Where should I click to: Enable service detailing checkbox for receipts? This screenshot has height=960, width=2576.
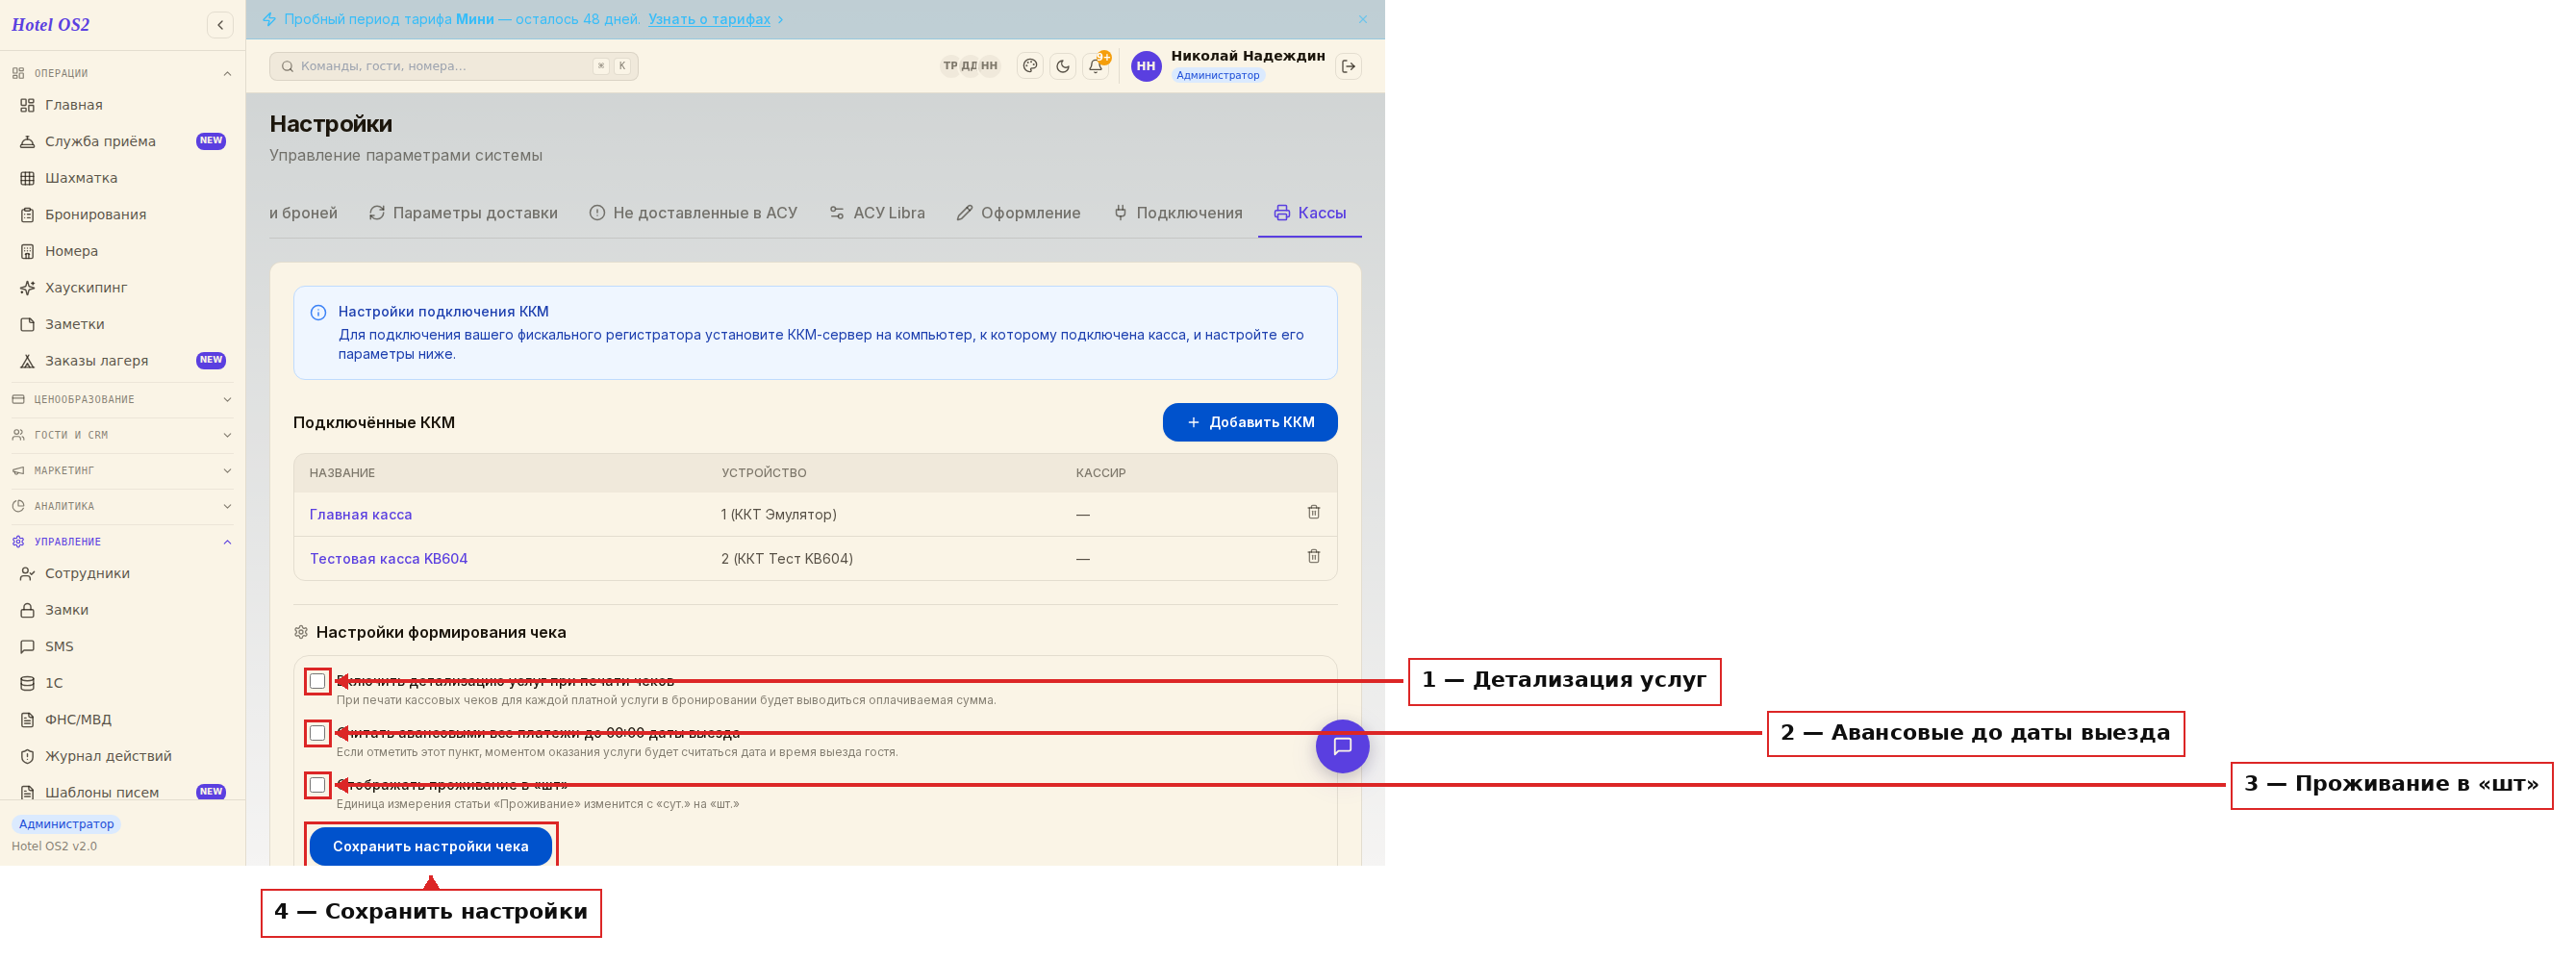coord(317,681)
